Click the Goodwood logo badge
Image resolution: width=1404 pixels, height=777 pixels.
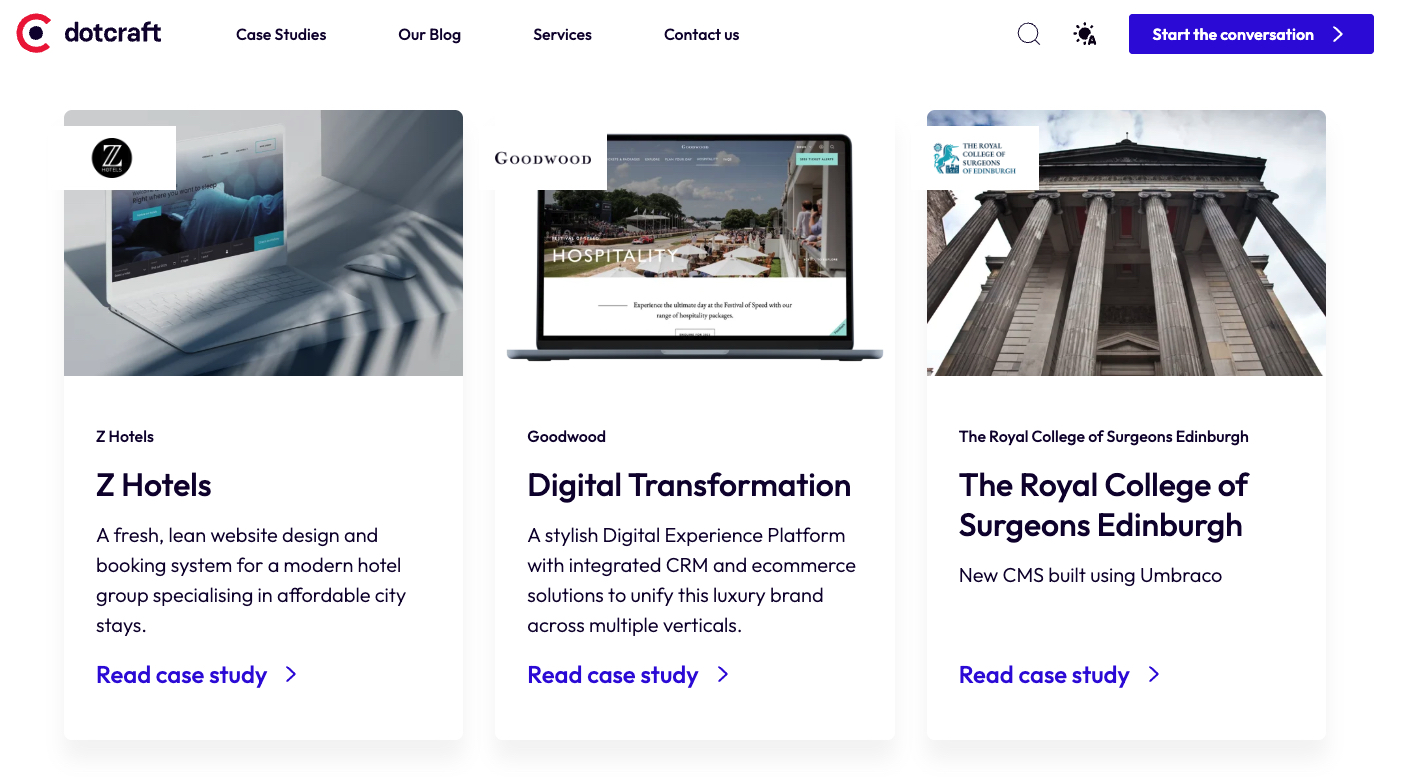pos(543,158)
